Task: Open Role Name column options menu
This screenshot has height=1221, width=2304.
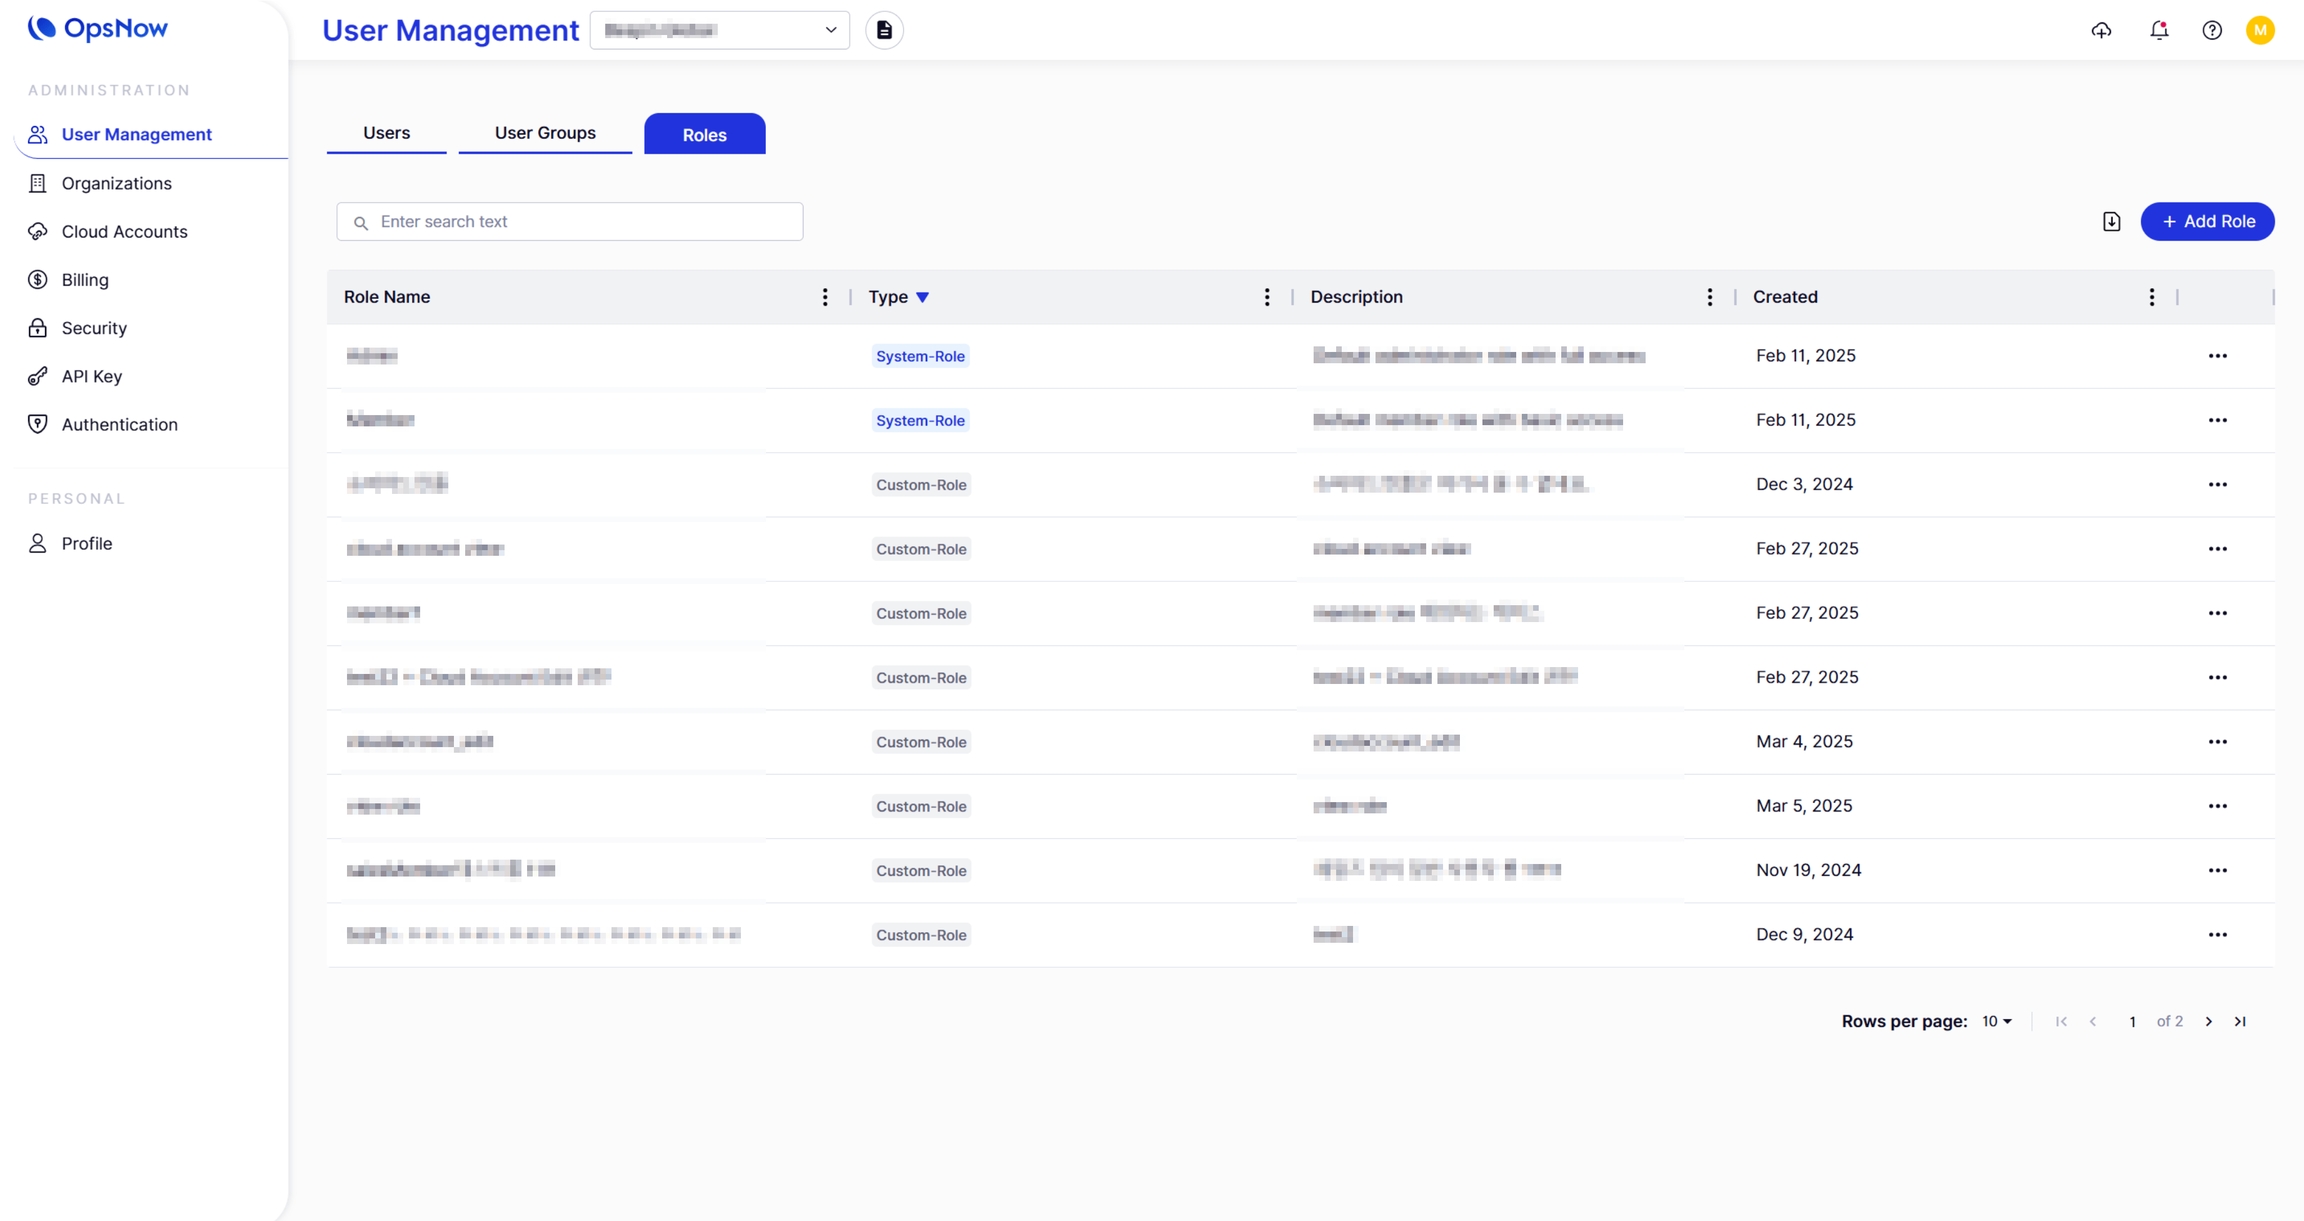Action: [825, 297]
